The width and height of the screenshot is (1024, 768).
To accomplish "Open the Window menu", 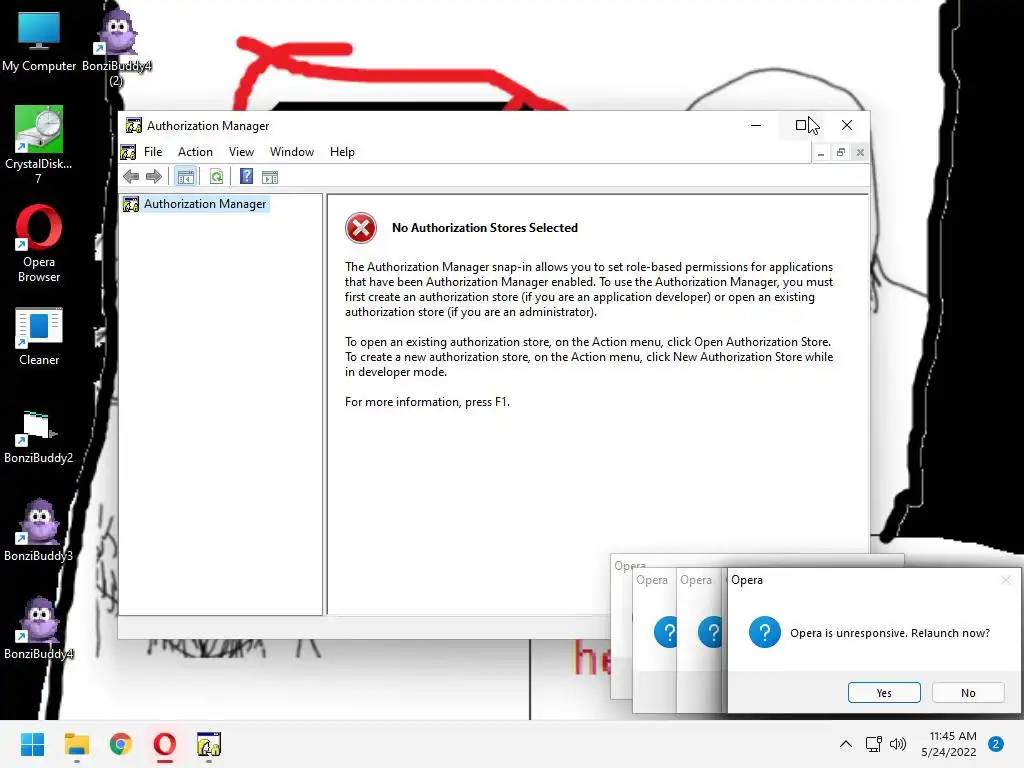I will tap(292, 152).
